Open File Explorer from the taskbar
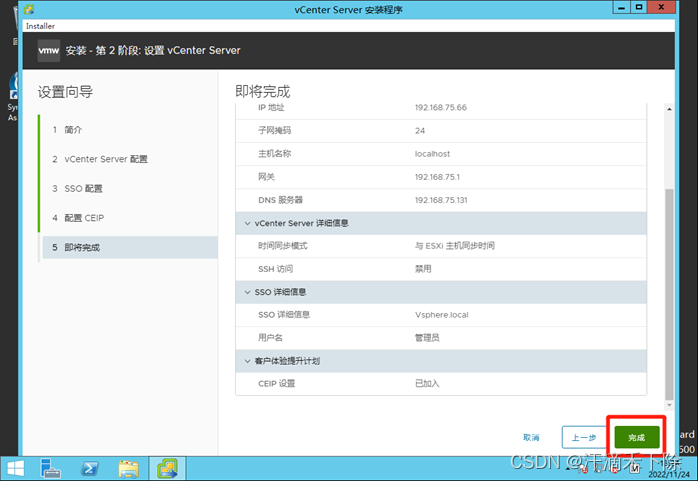This screenshot has width=698, height=481. tap(128, 468)
